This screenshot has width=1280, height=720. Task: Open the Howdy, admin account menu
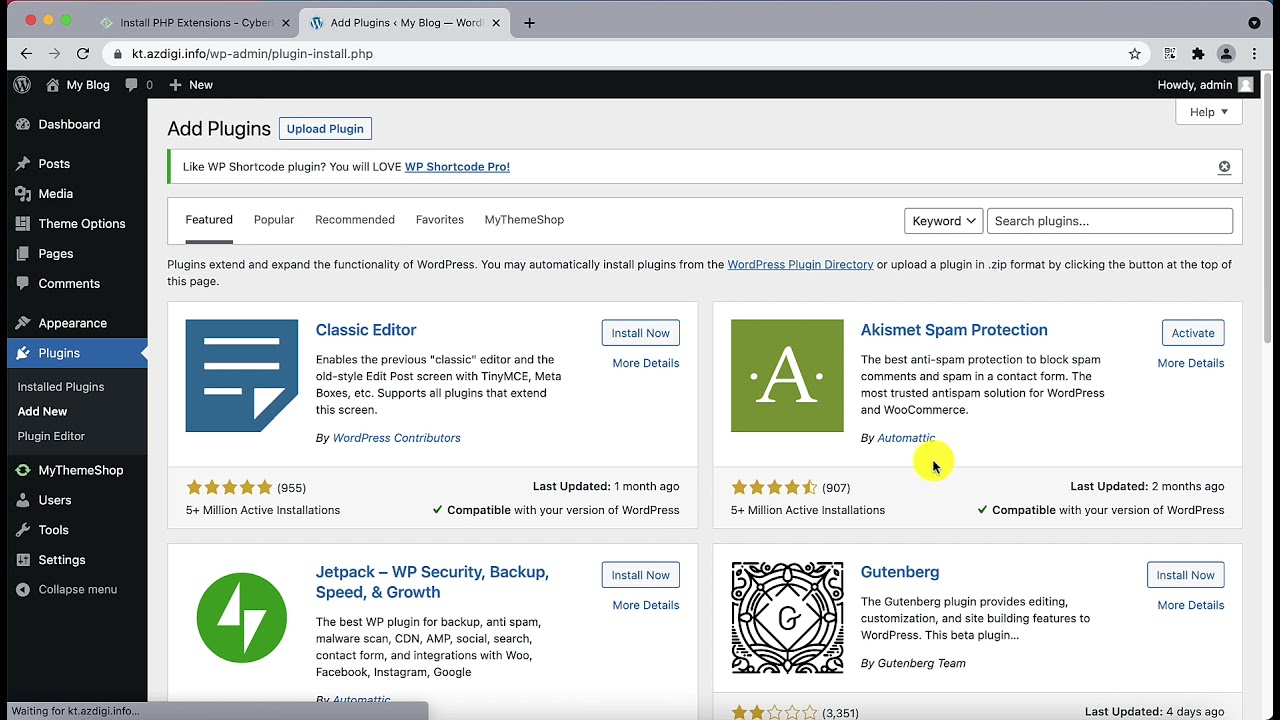tap(1205, 85)
